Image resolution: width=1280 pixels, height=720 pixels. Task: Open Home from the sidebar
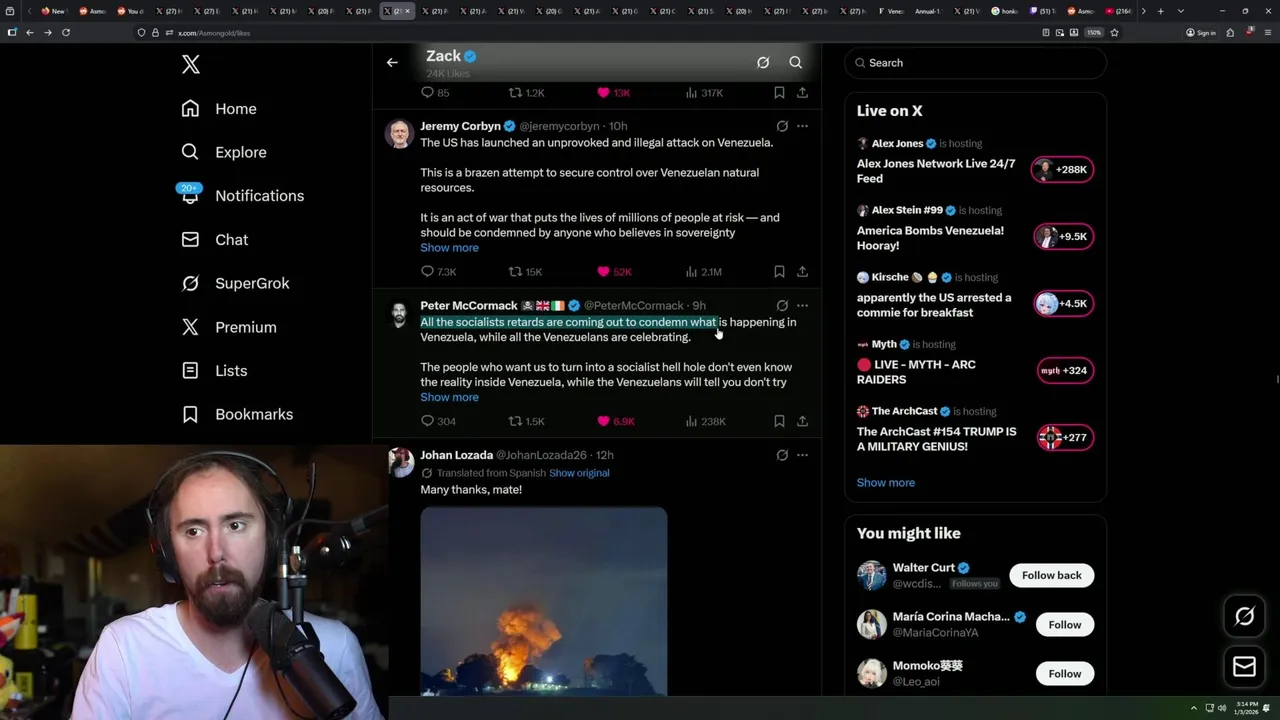pyautogui.click(x=218, y=109)
